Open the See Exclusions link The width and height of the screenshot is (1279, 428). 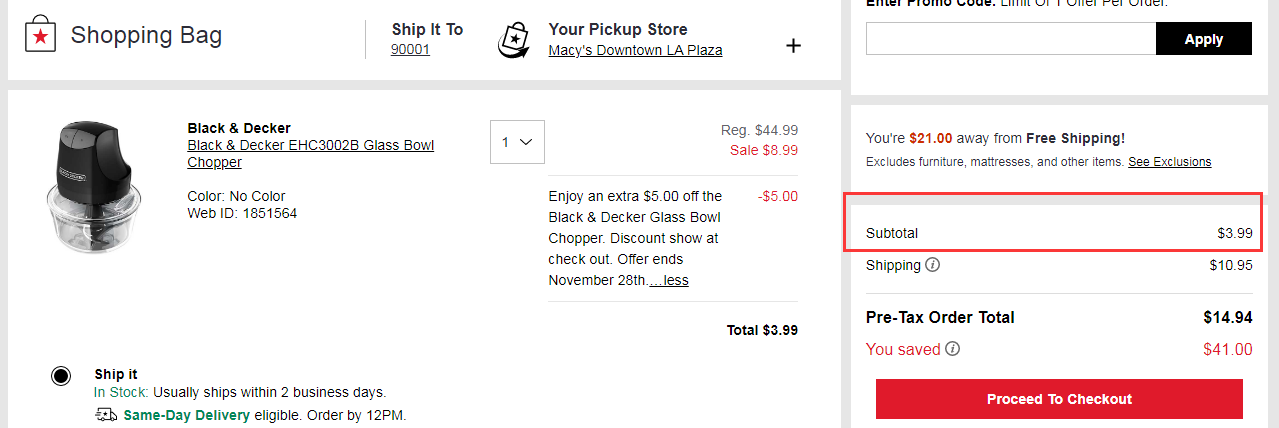[1169, 162]
